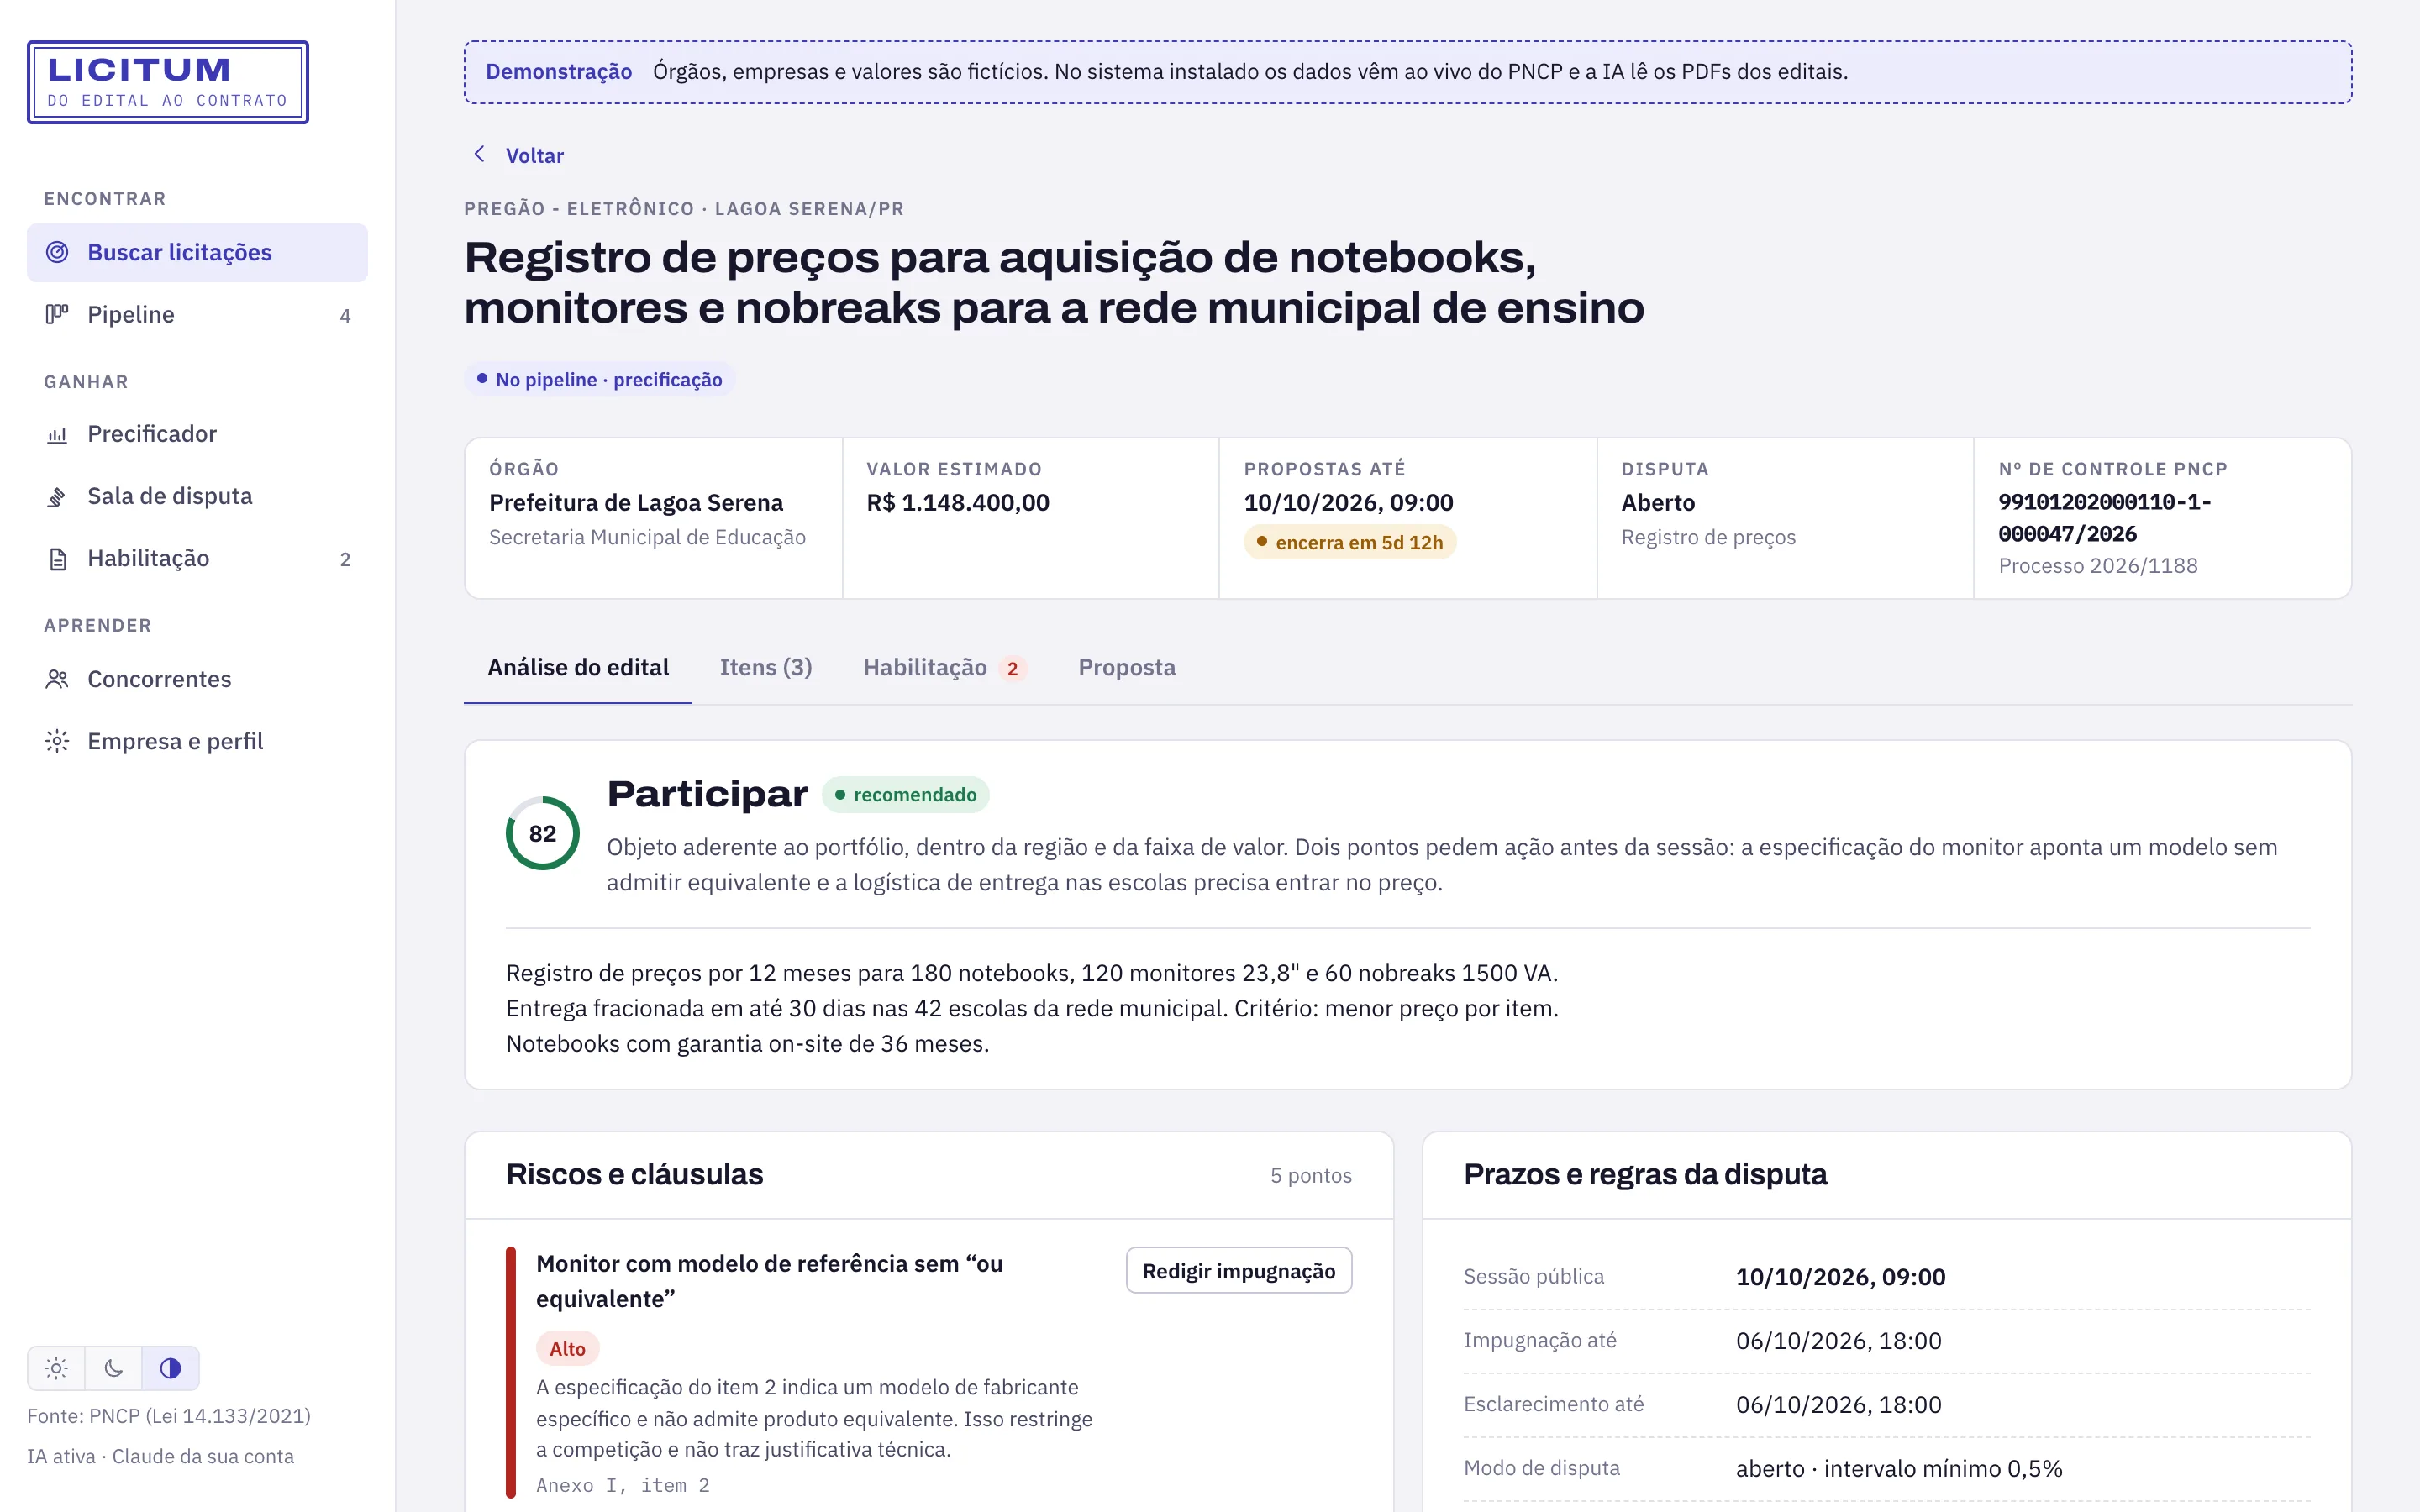Click the Concorrentes people icon
The height and width of the screenshot is (1512, 2420).
tap(57, 679)
